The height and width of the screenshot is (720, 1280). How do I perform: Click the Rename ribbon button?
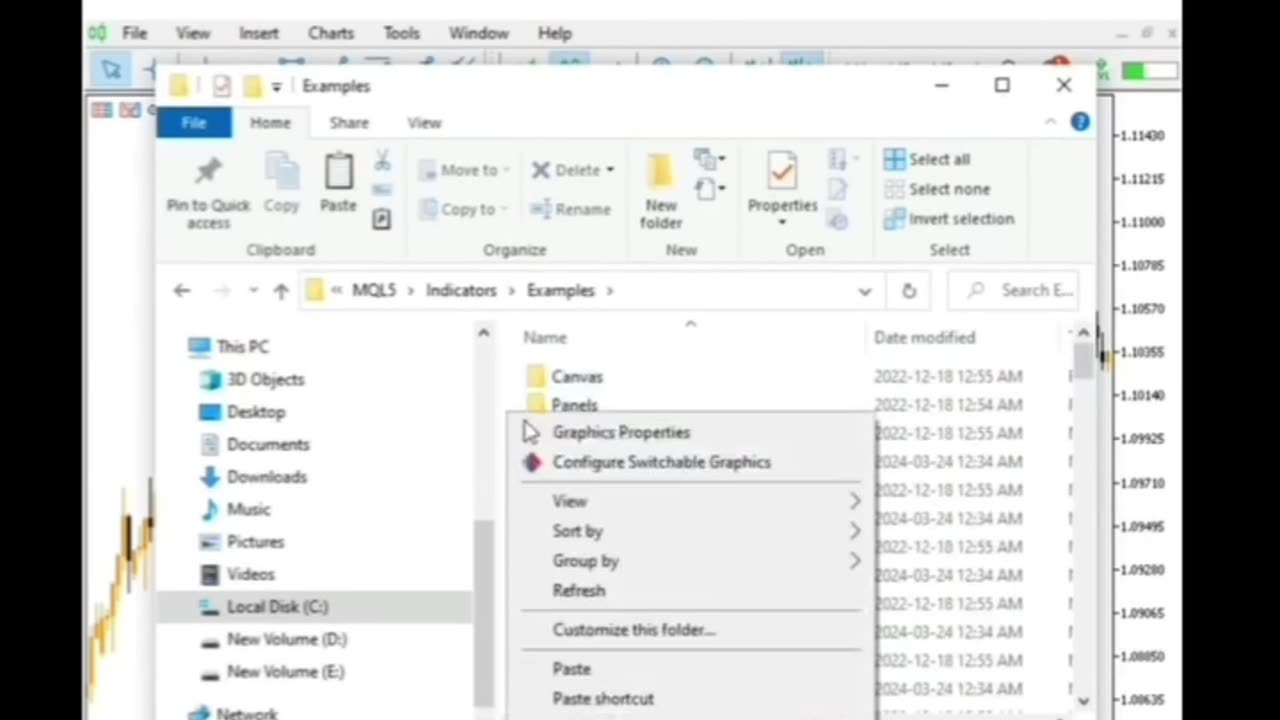point(571,209)
